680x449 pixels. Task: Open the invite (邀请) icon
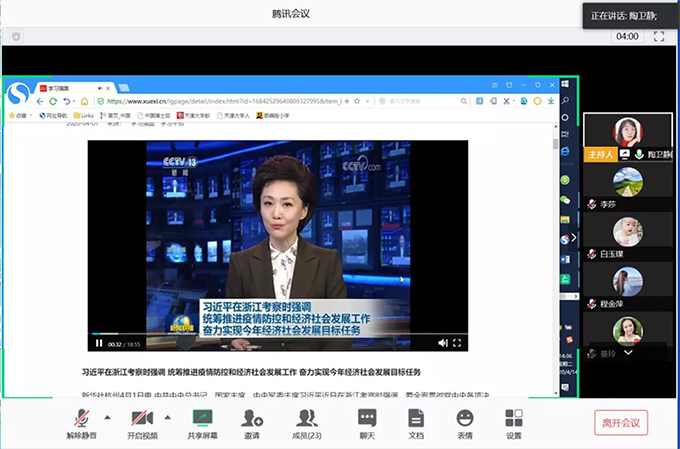(x=252, y=419)
